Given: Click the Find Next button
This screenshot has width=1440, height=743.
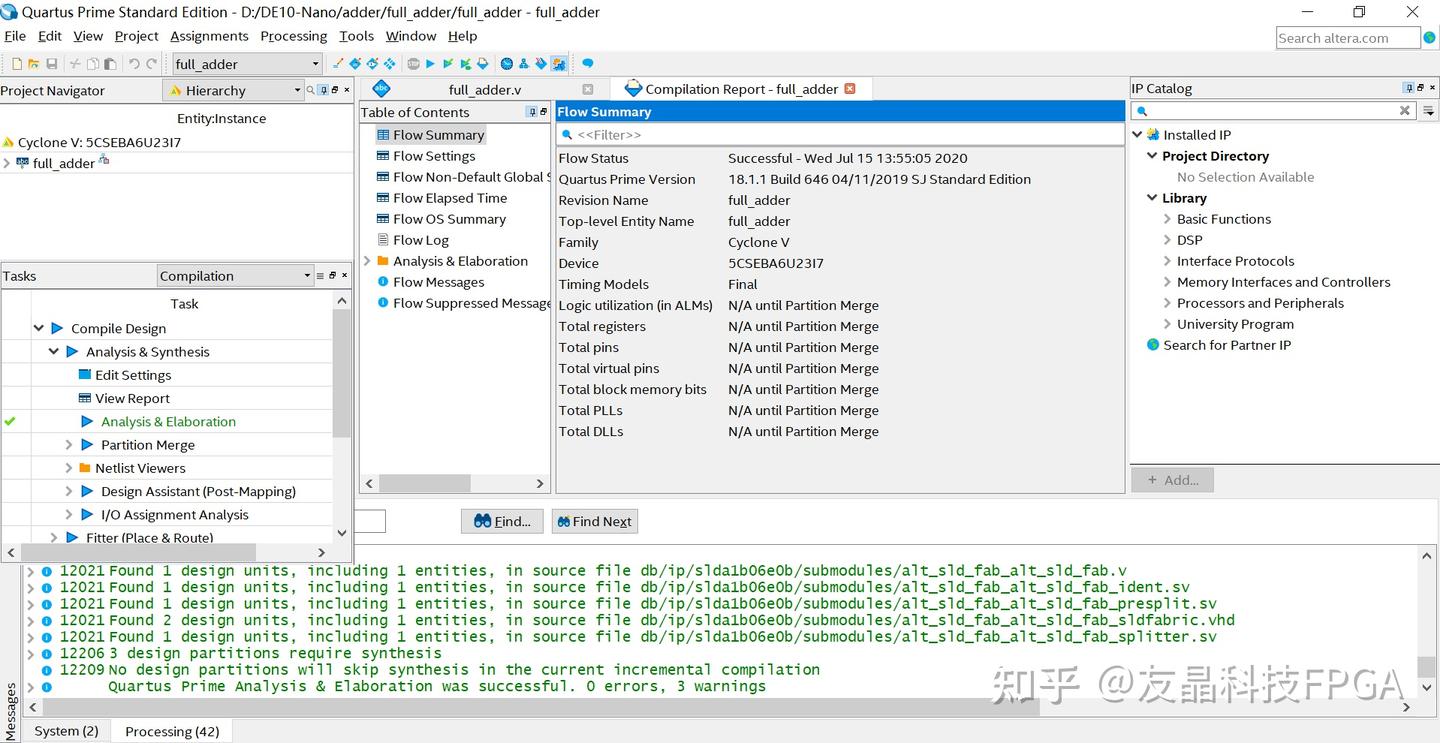Looking at the screenshot, I should (x=594, y=521).
